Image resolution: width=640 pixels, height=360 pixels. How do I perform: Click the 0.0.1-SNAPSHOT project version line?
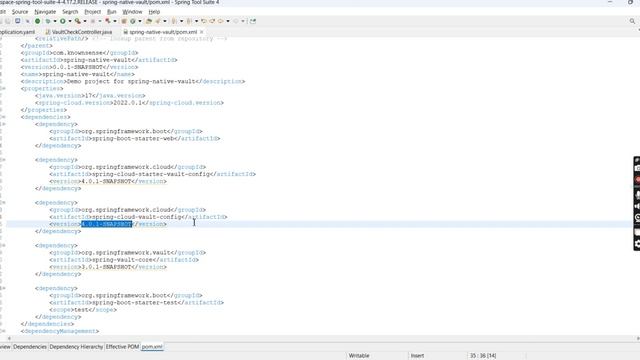coord(80,67)
